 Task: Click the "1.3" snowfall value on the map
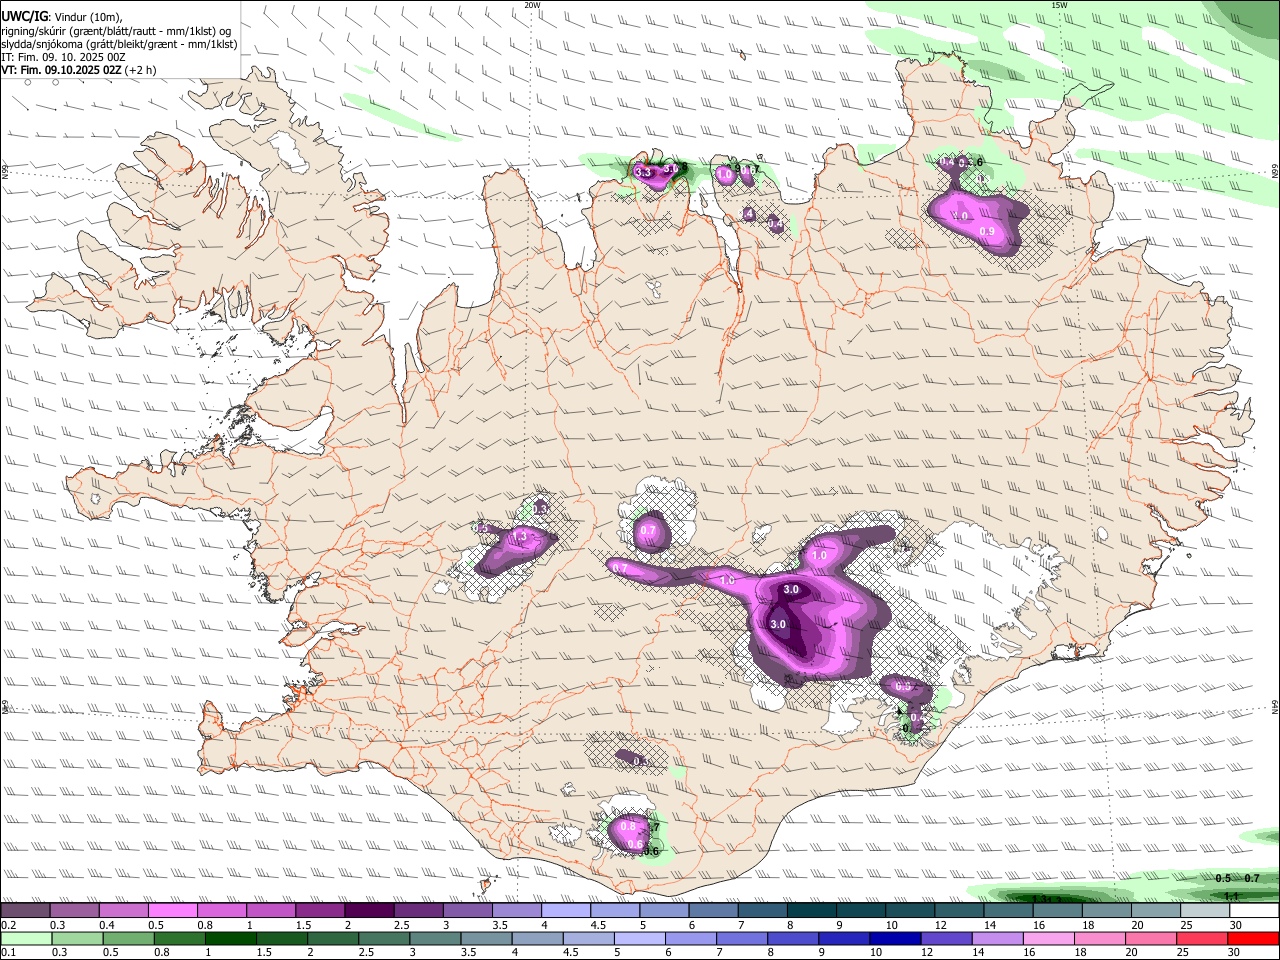pyautogui.click(x=519, y=537)
